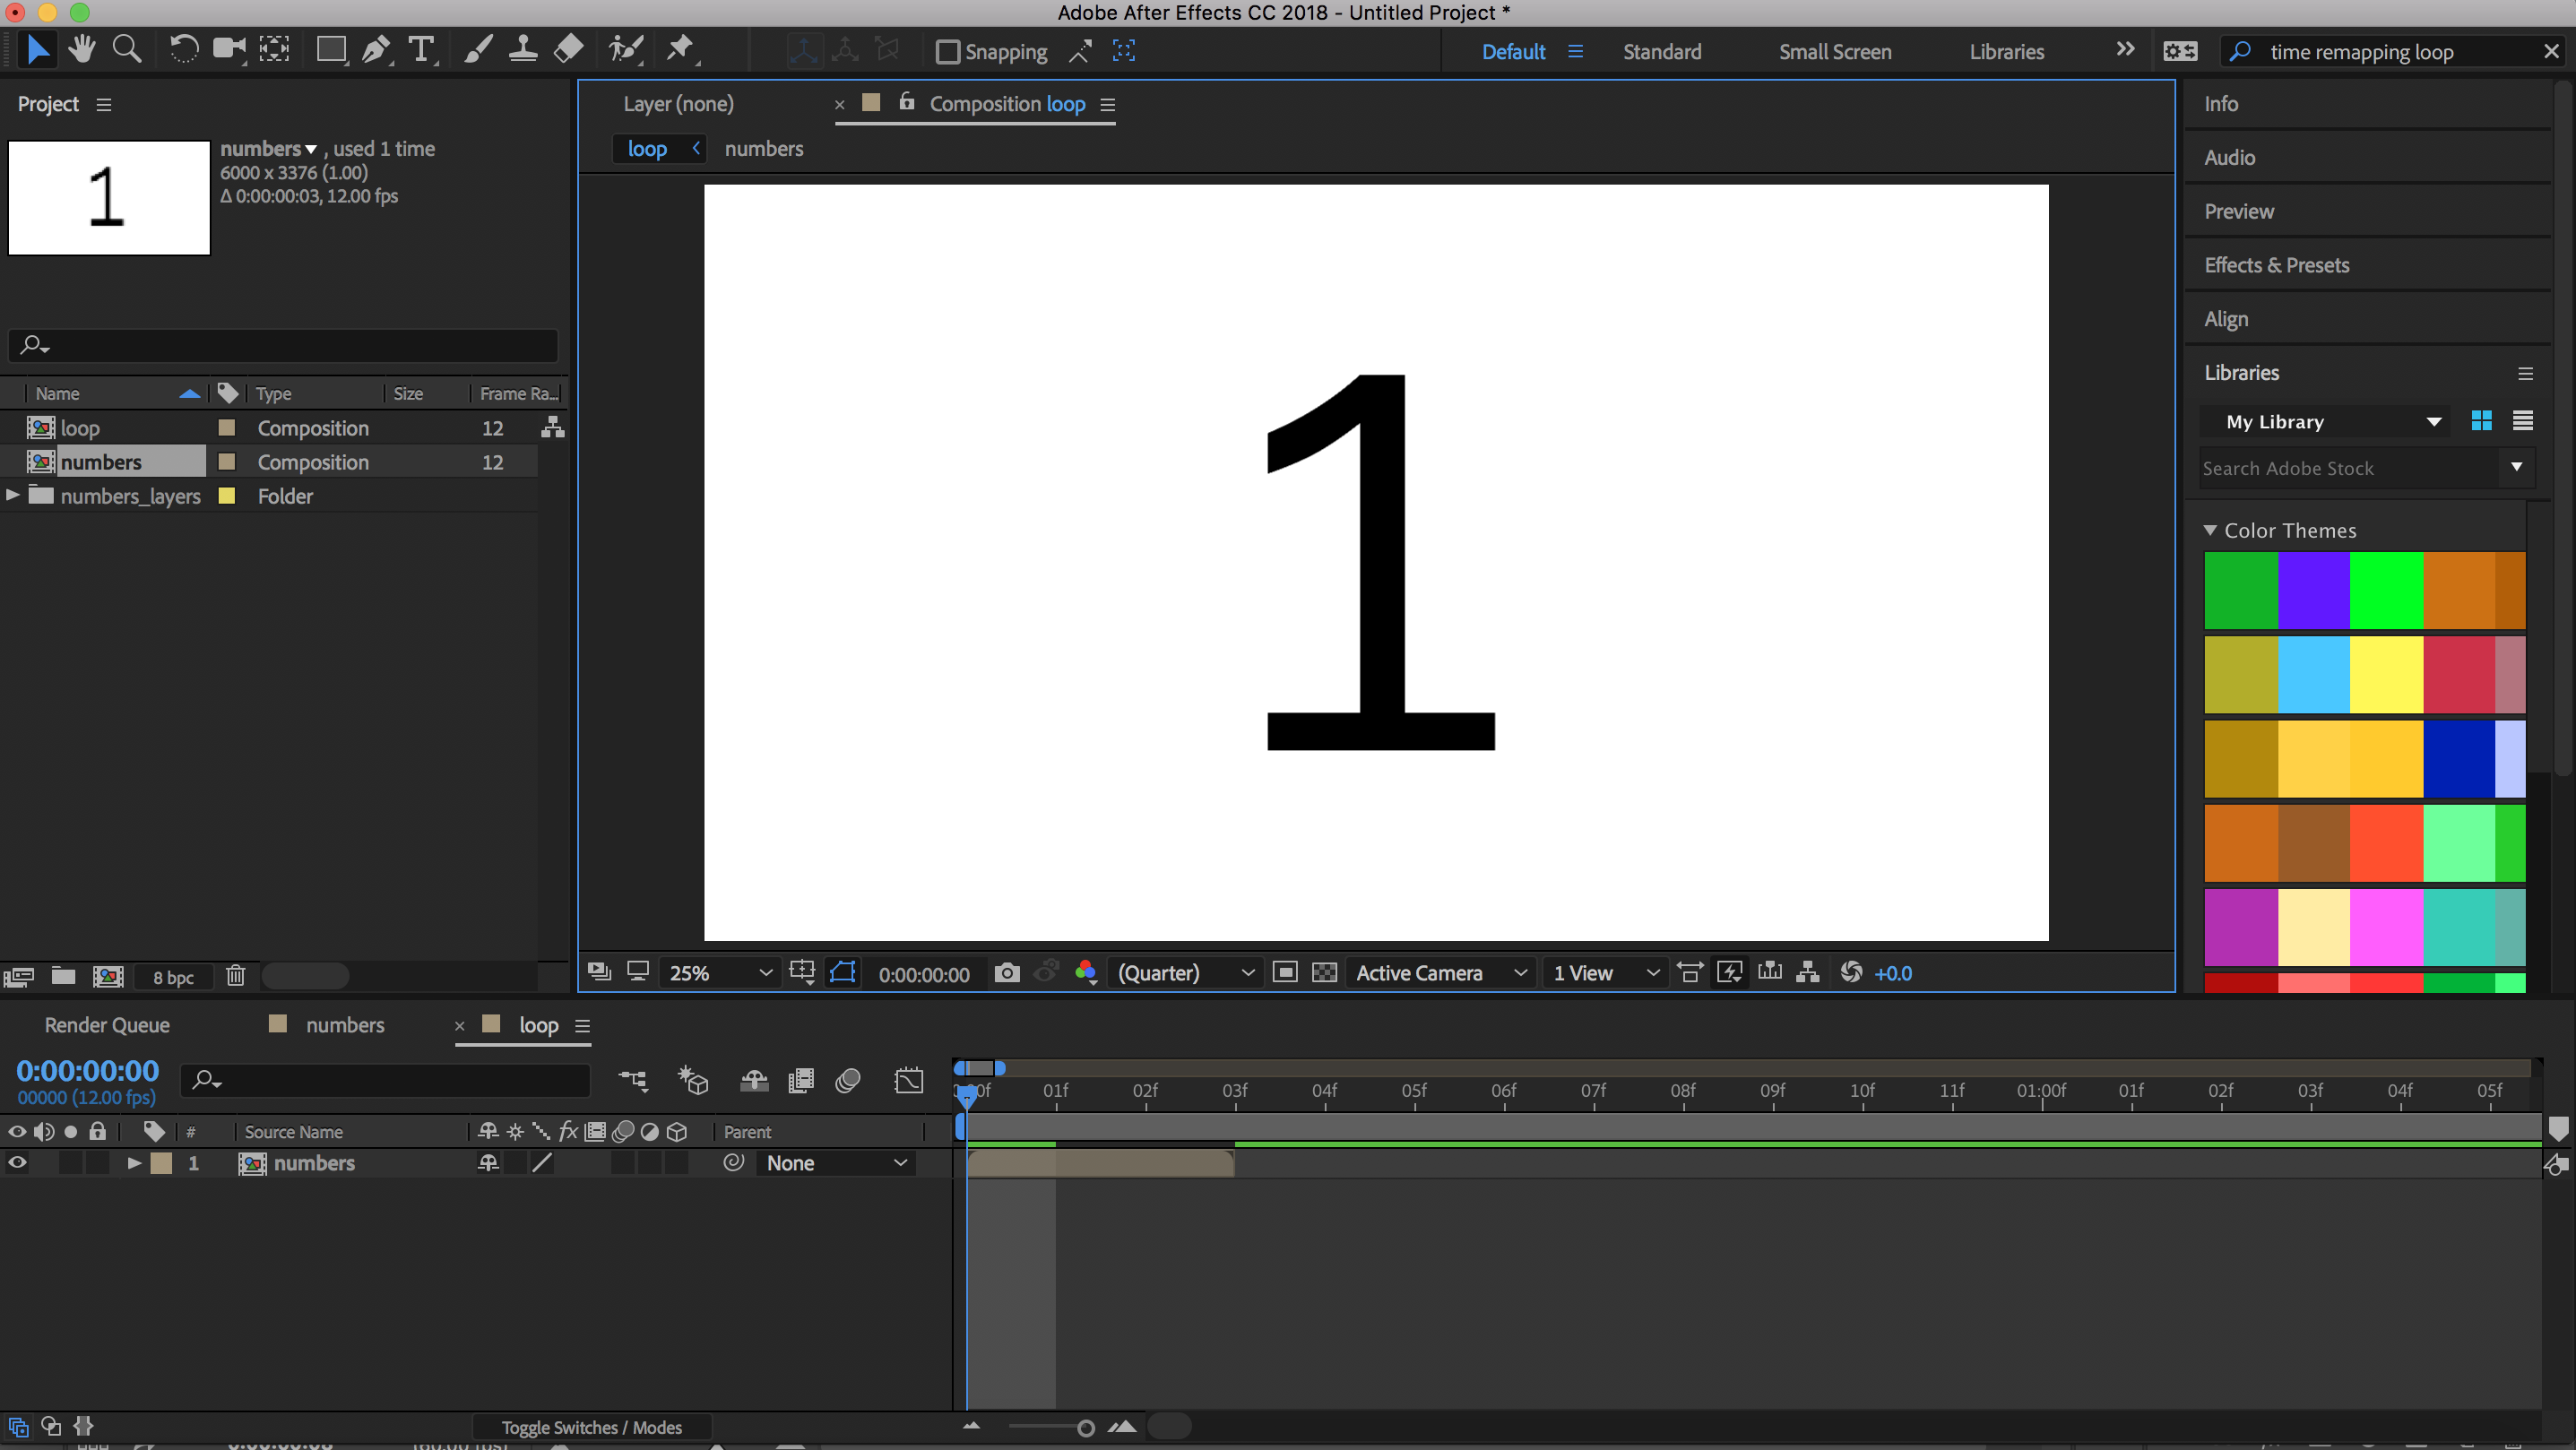Click the Align panel icon

click(2227, 318)
